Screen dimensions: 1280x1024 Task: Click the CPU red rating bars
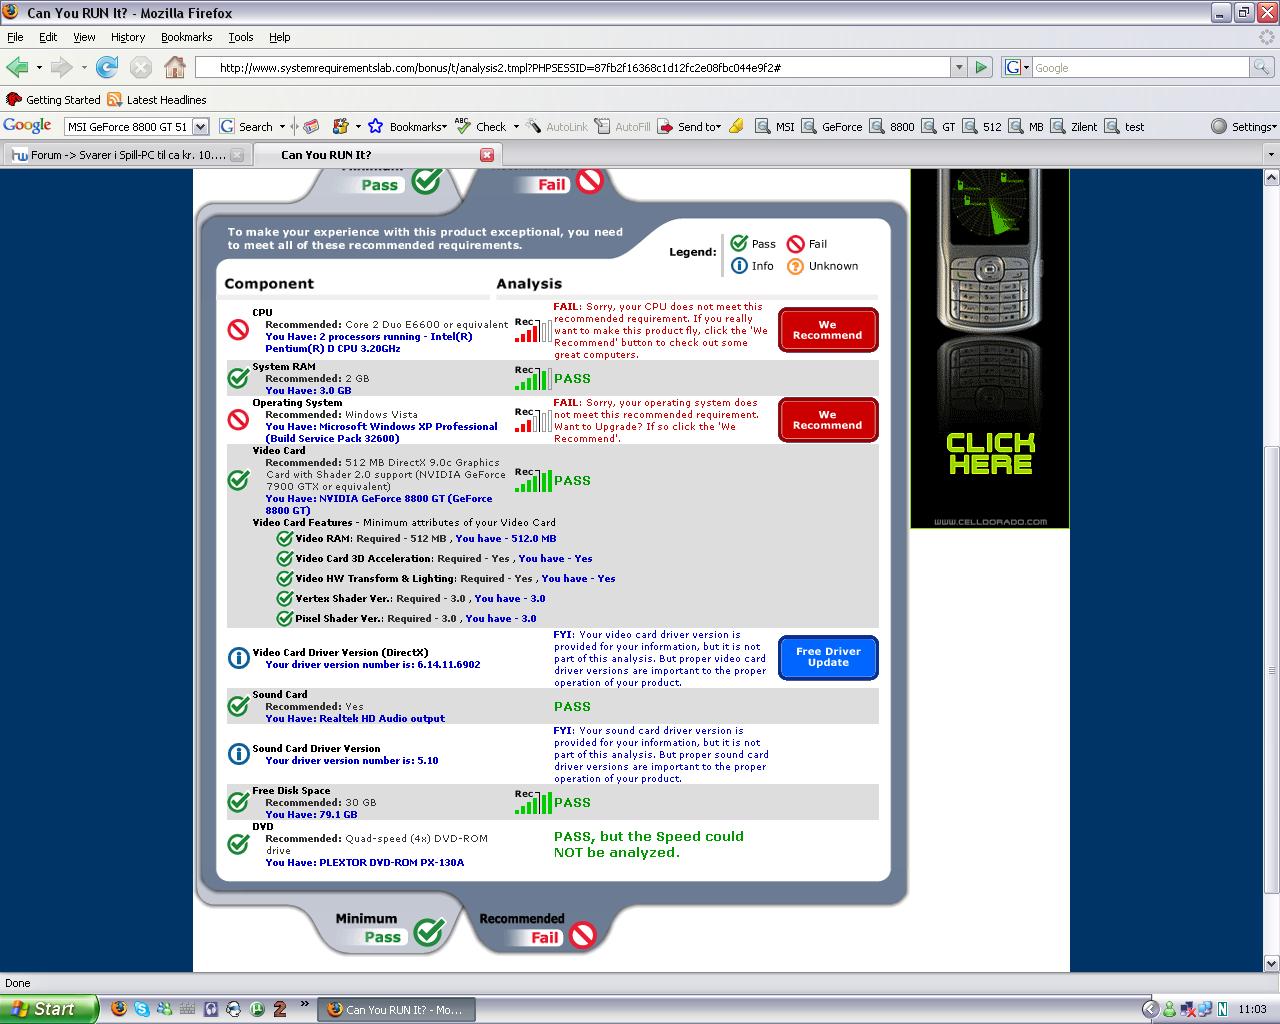(533, 329)
